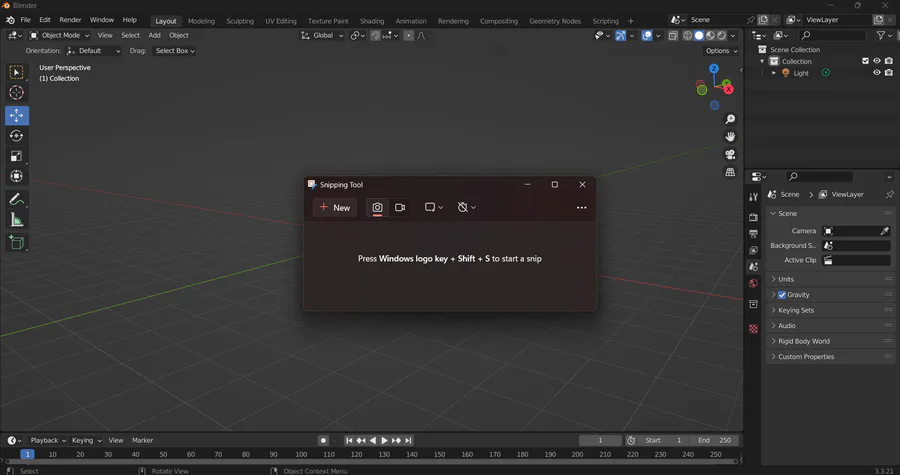
Task: Toggle the show overlays button in the header
Action: (647, 36)
